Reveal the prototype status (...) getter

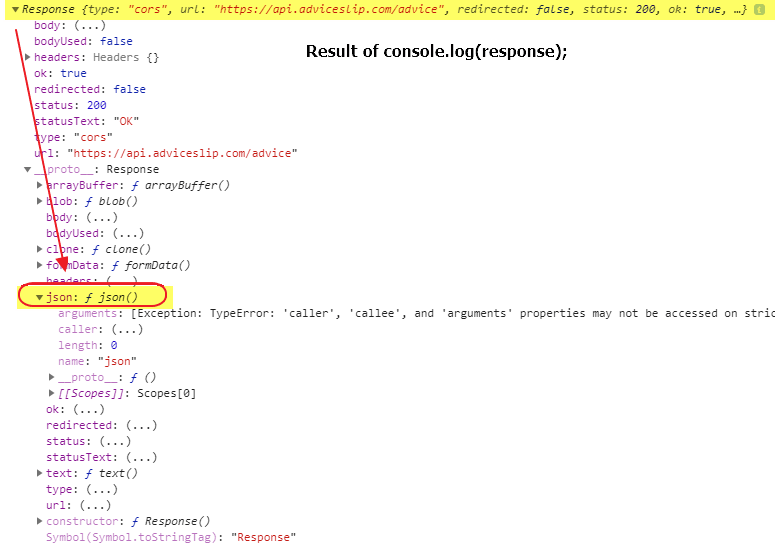pos(115,441)
